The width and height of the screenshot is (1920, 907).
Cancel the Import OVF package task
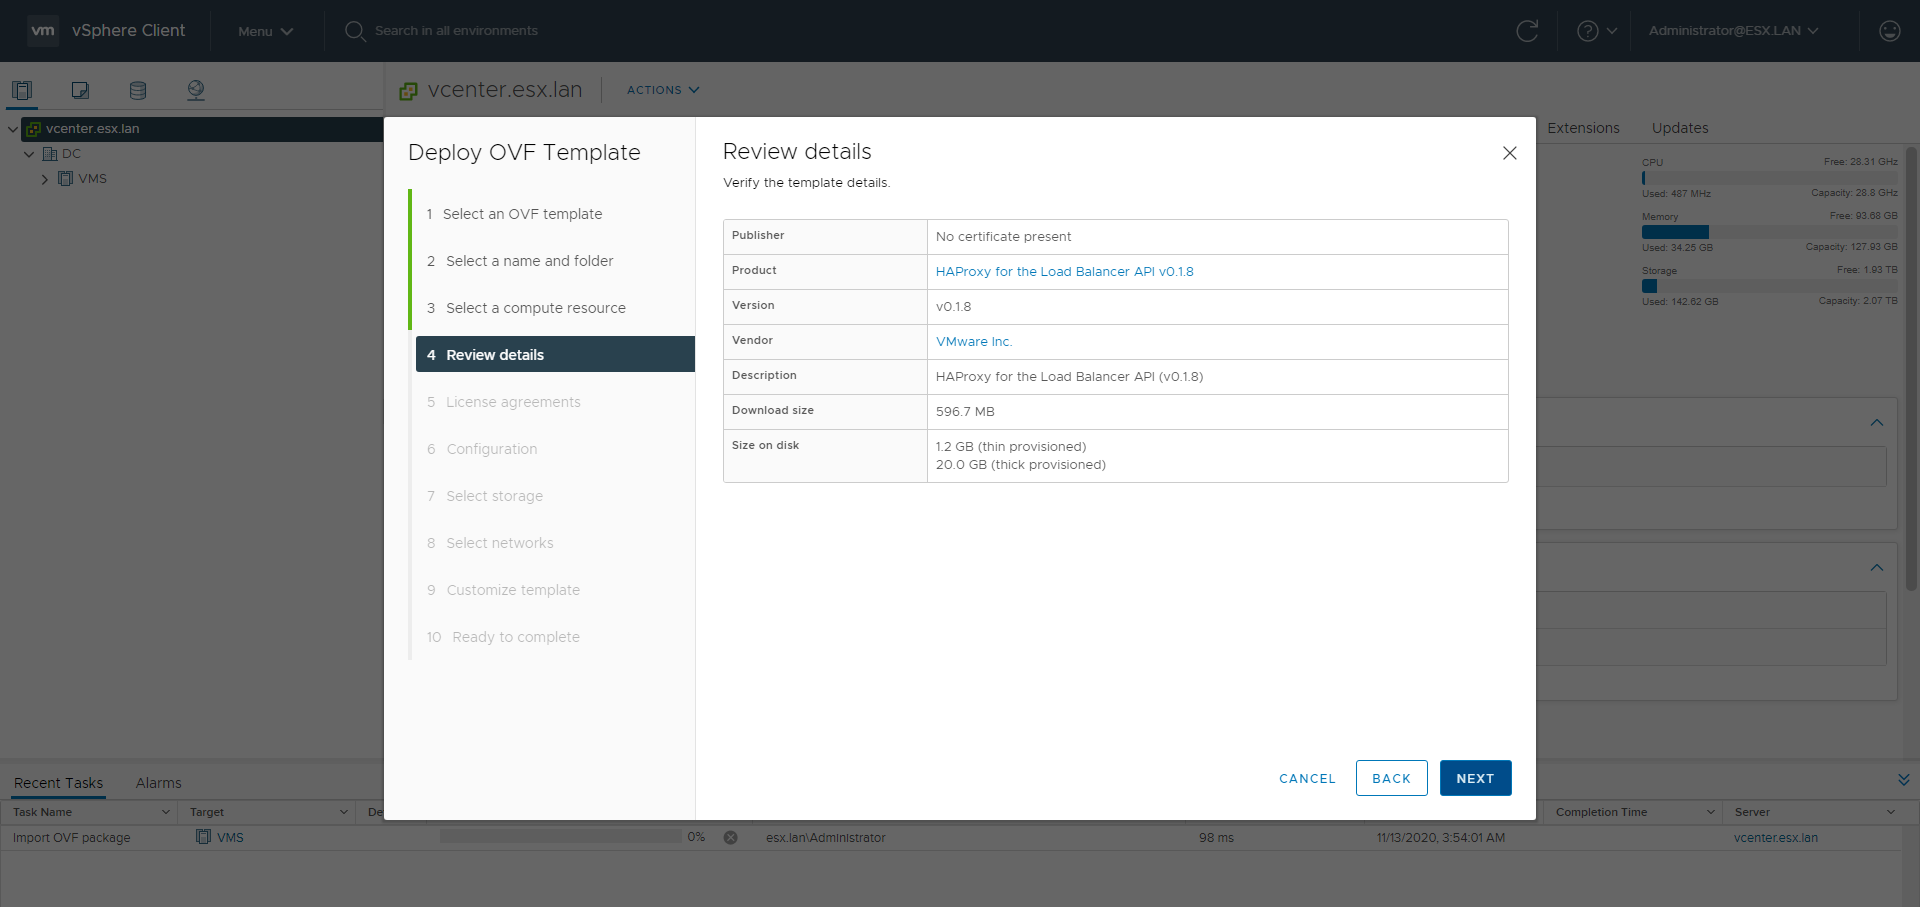[731, 838]
